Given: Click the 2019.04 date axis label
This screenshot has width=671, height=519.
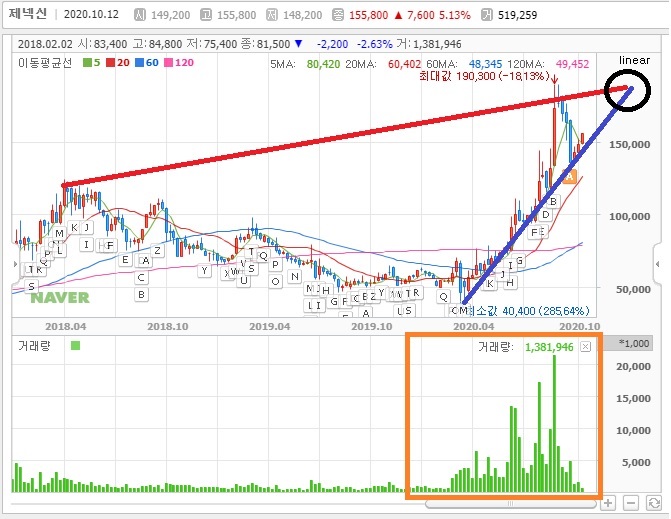Looking at the screenshot, I should (x=270, y=327).
